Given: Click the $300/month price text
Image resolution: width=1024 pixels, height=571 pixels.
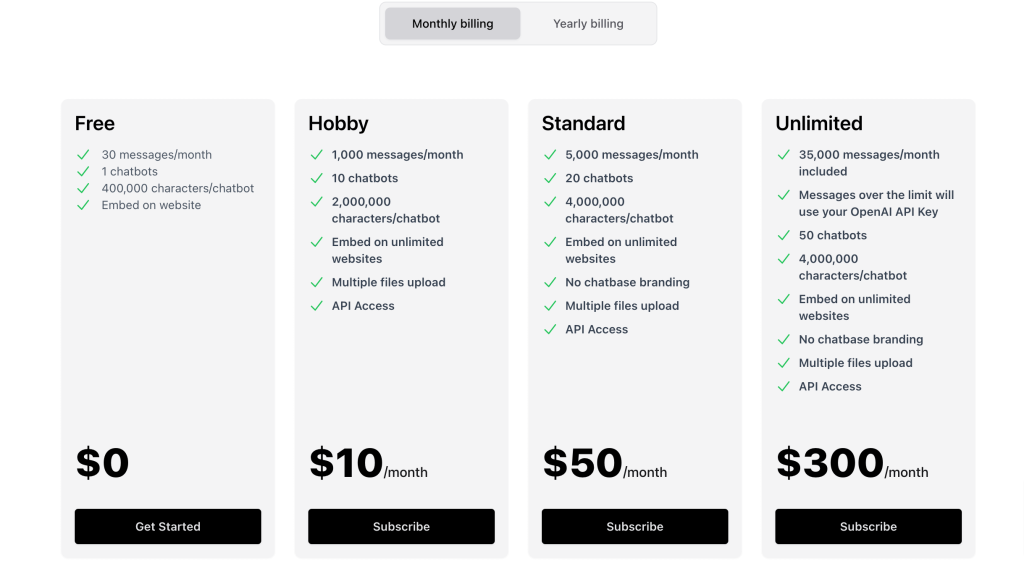Looking at the screenshot, I should [852, 463].
